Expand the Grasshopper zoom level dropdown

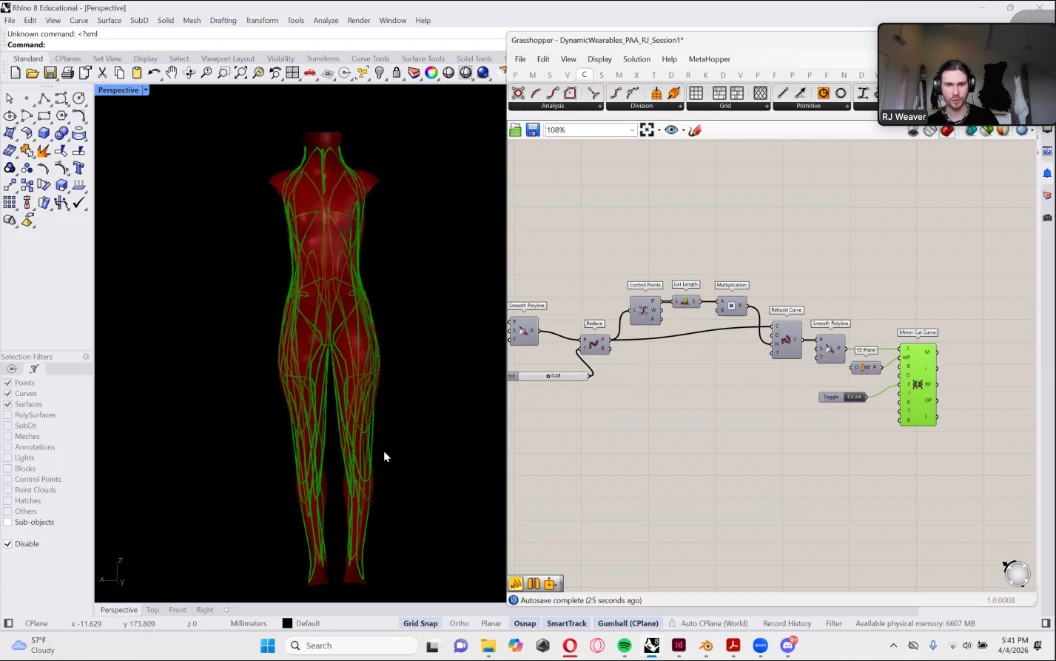(x=631, y=130)
